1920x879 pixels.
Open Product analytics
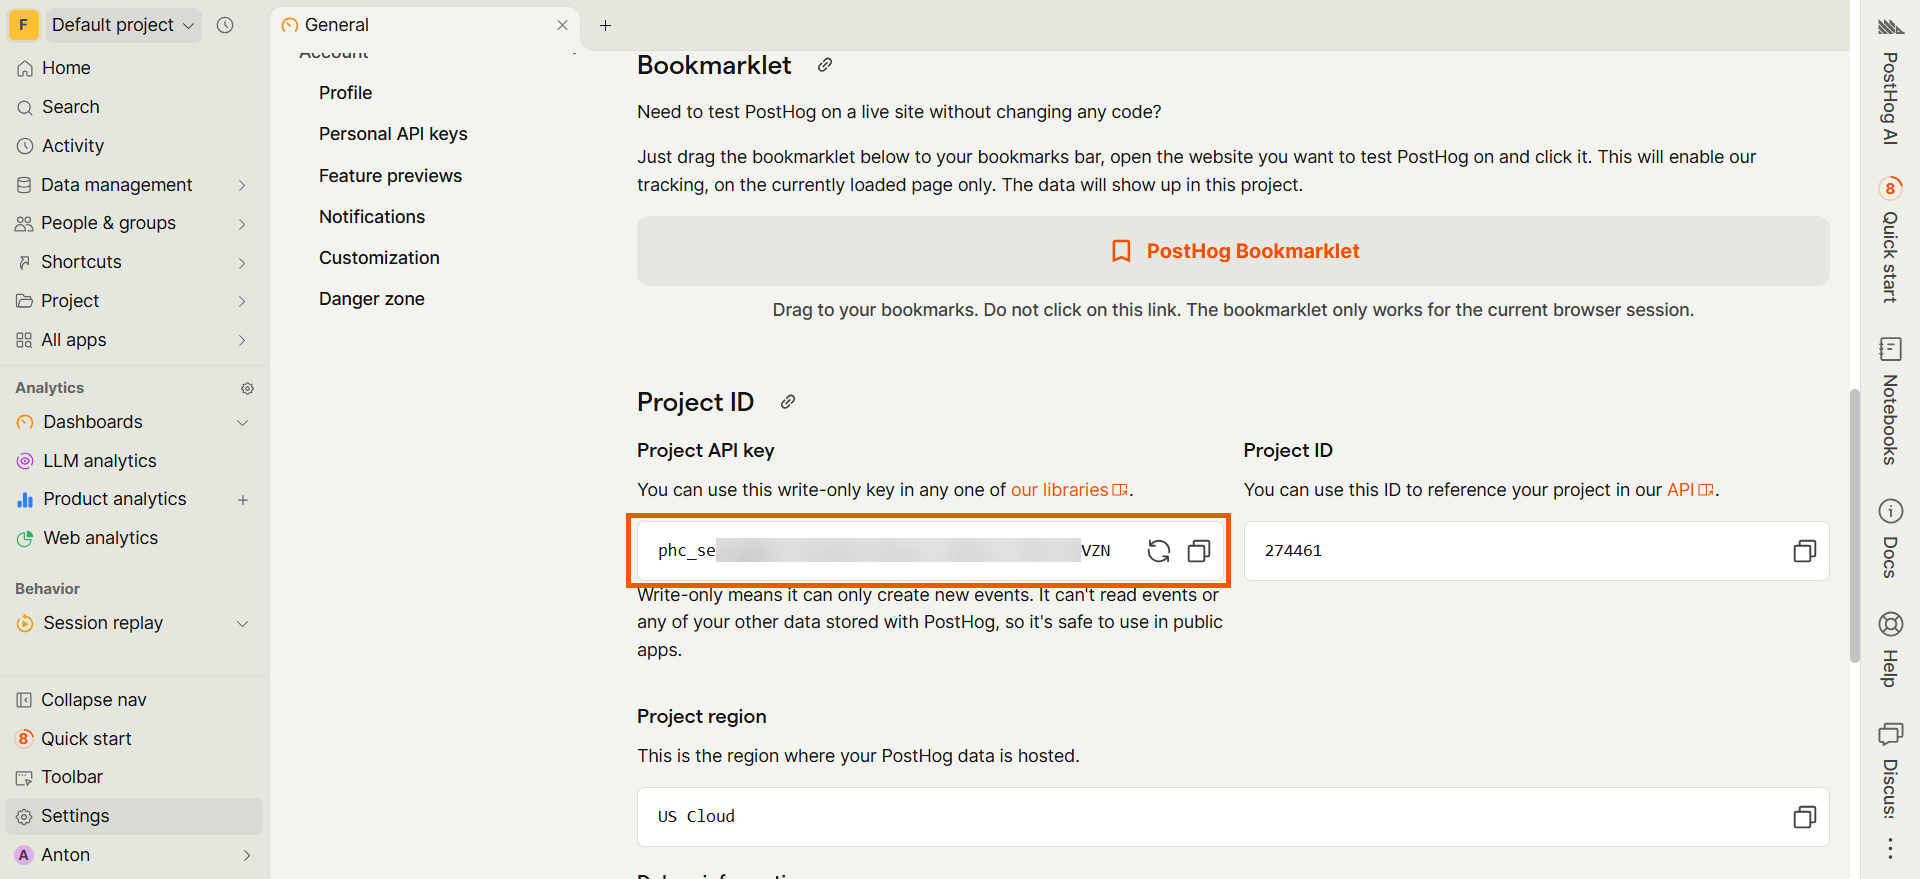115,499
